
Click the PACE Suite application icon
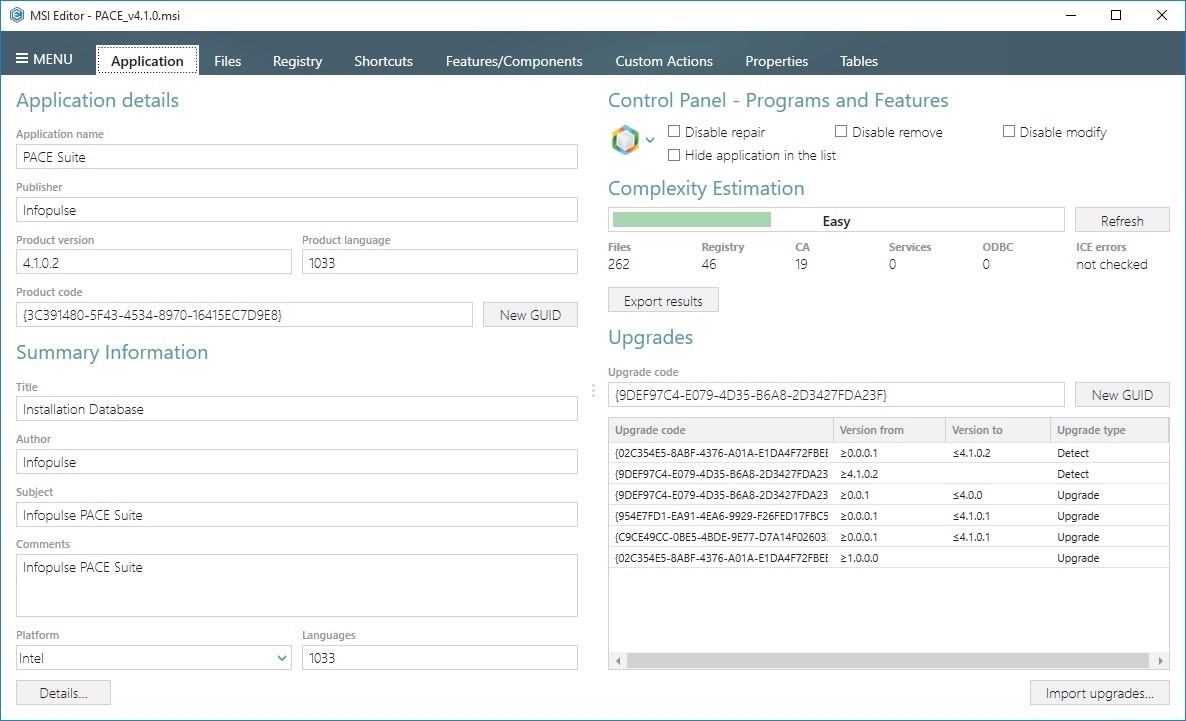[x=625, y=140]
